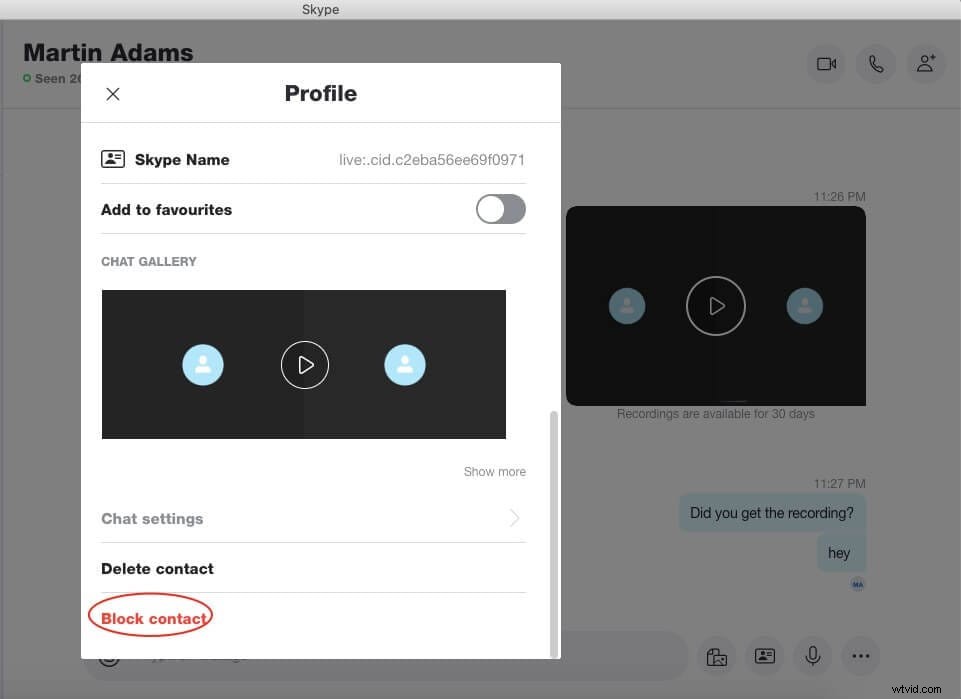The width and height of the screenshot is (961, 699).
Task: Open more options via the ellipsis icon
Action: [x=860, y=656]
